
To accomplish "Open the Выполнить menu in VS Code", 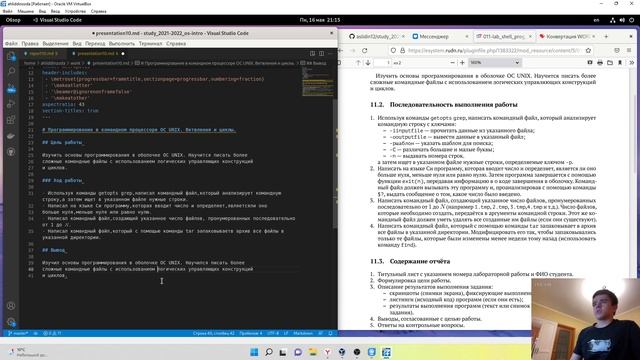I will click(122, 44).
